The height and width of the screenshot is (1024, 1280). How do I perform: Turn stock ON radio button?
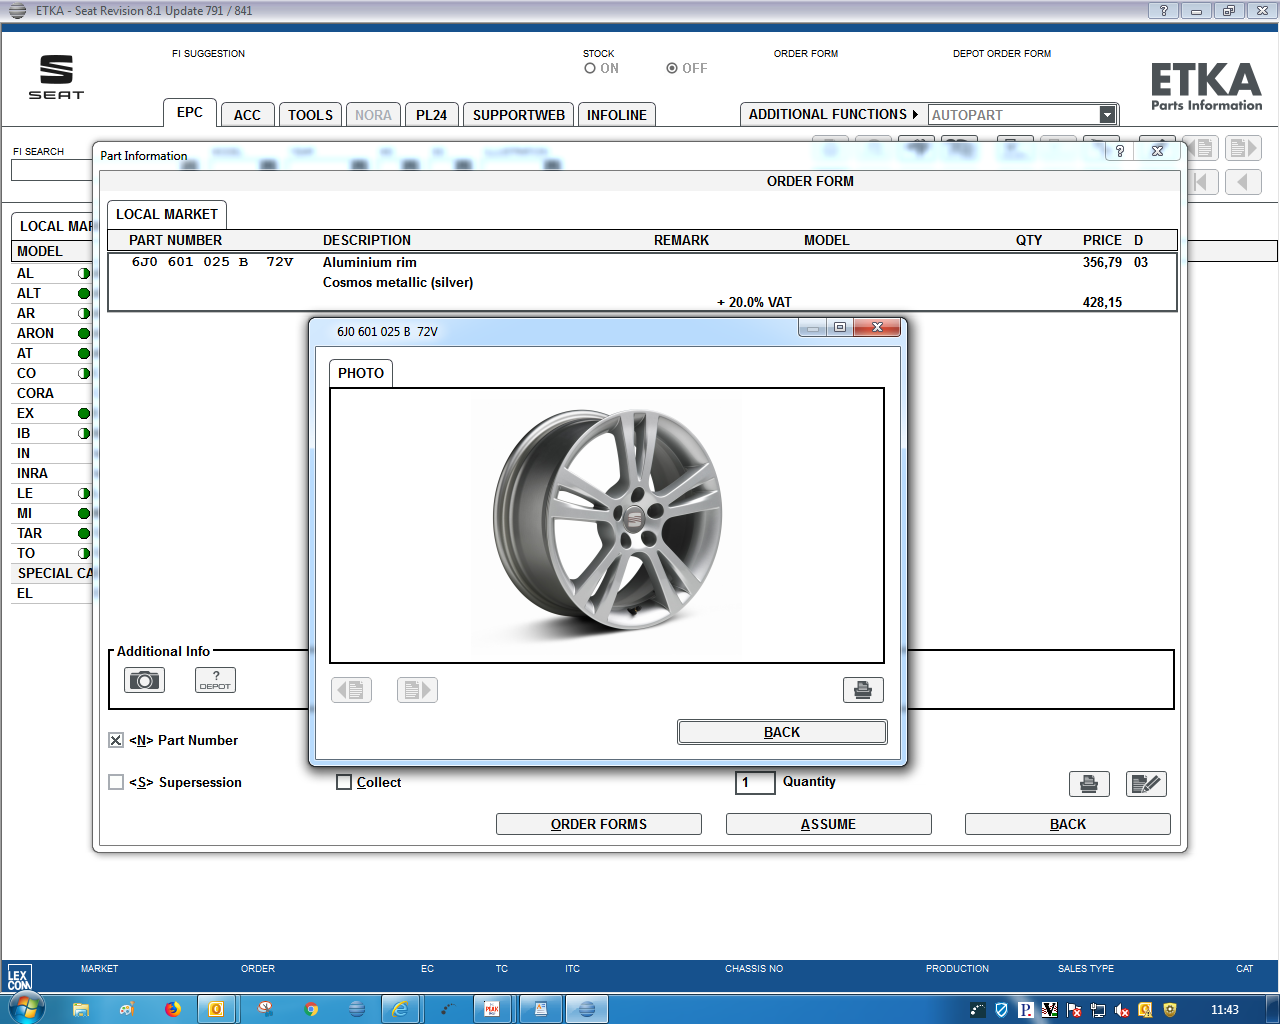[590, 68]
